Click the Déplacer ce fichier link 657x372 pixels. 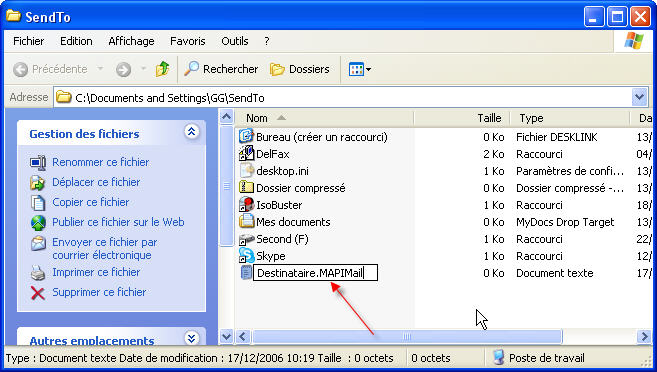coord(96,182)
